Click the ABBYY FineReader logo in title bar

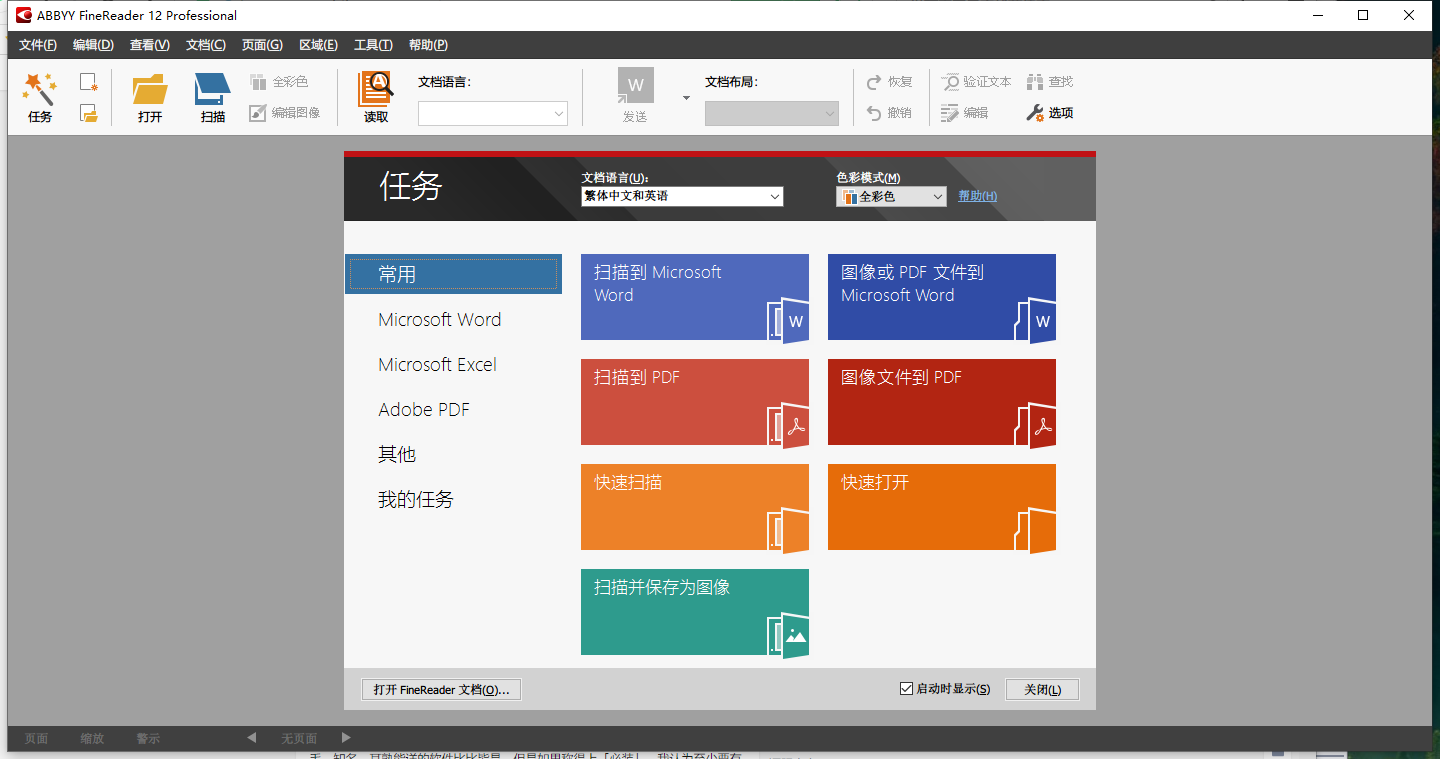(23, 15)
